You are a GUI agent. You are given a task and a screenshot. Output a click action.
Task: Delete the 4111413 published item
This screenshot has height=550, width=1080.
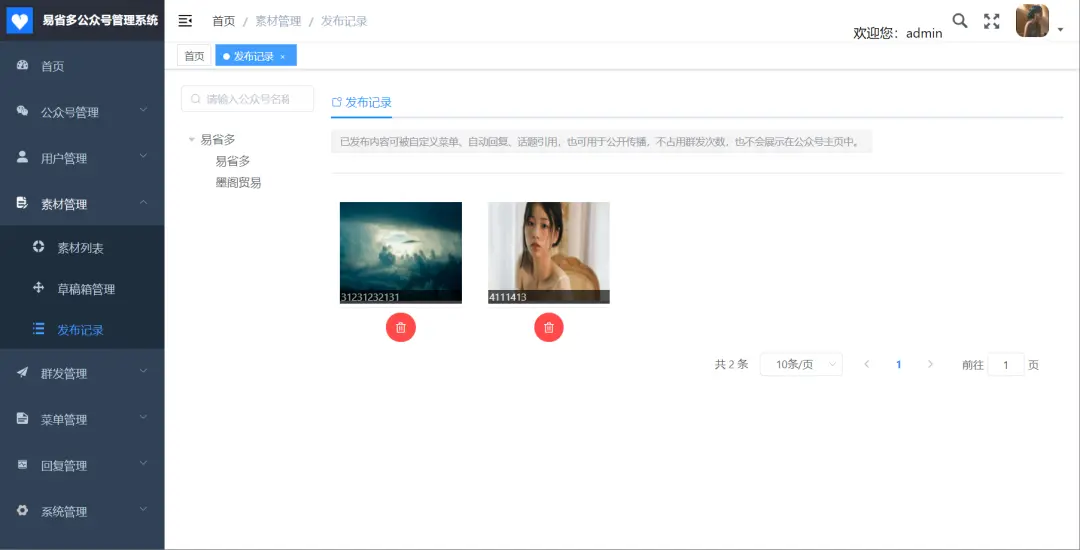549,328
